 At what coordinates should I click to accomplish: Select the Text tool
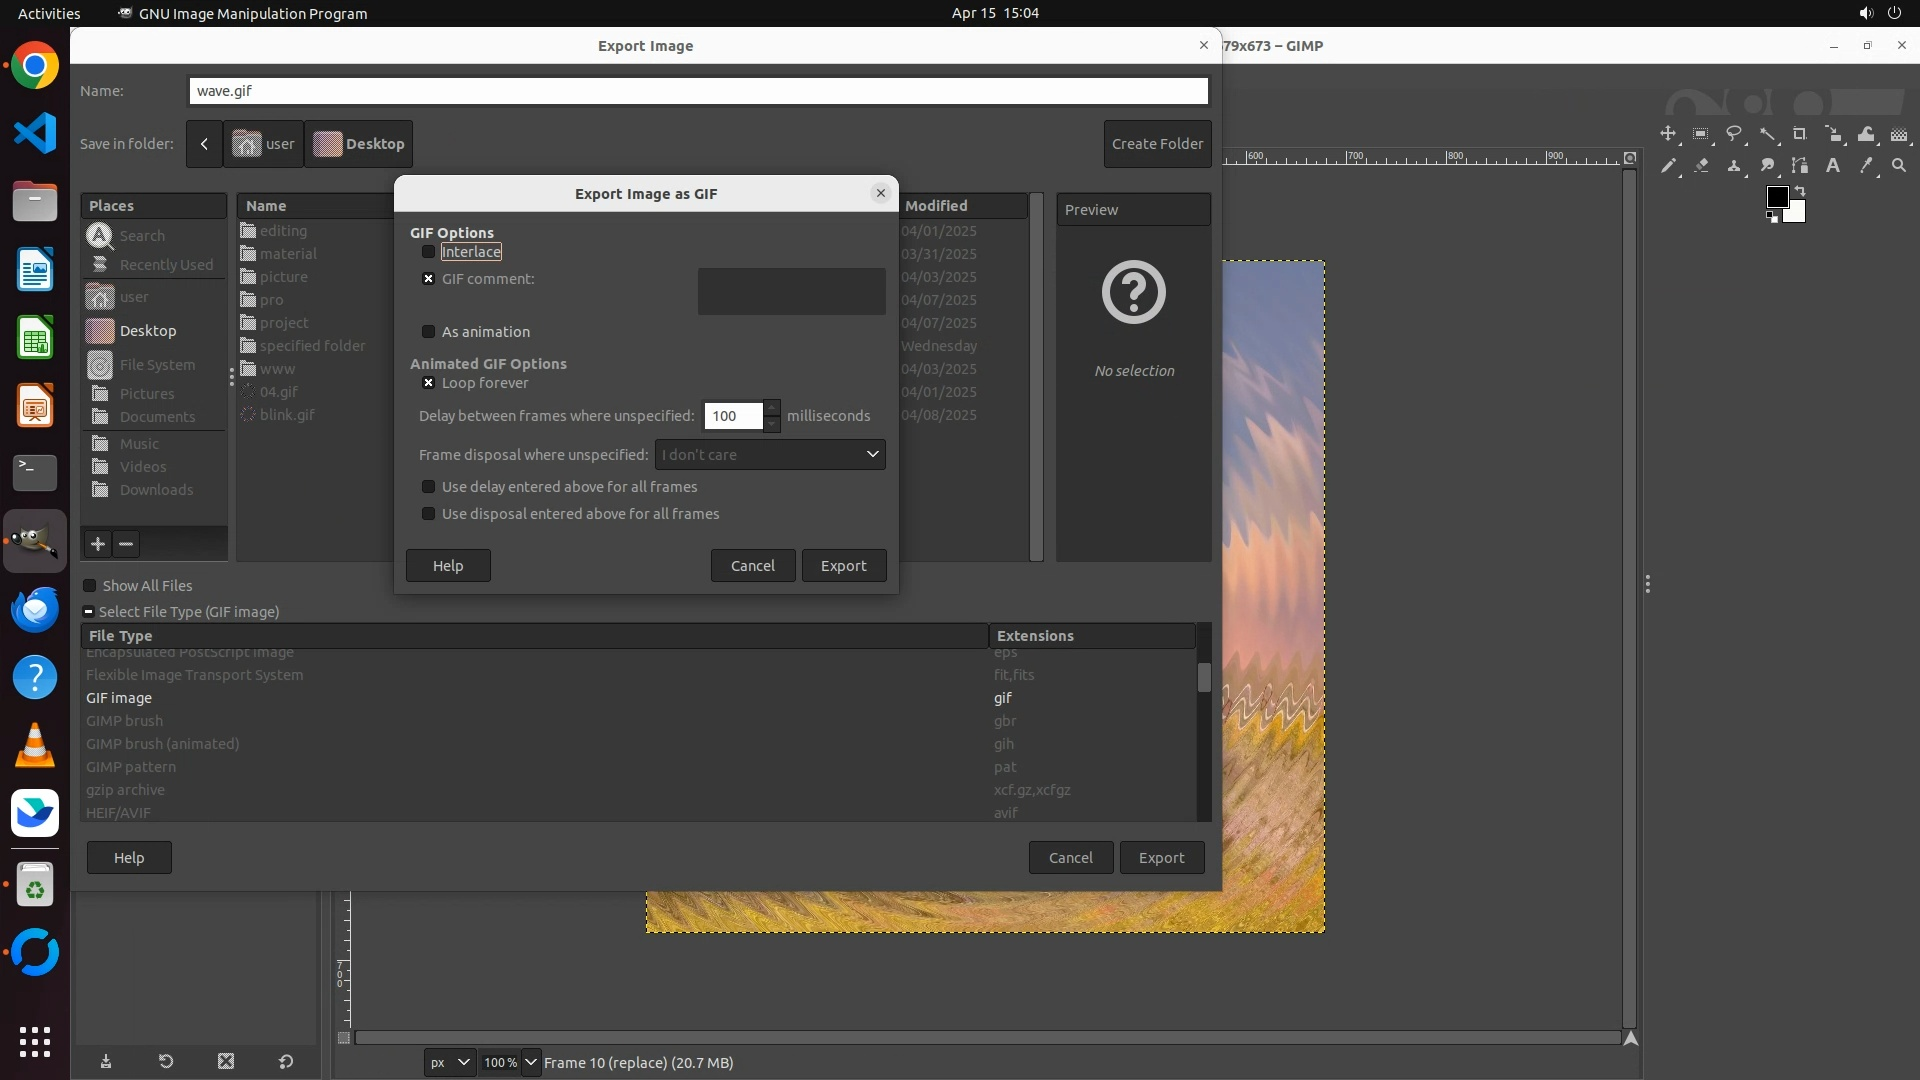pyautogui.click(x=1833, y=166)
